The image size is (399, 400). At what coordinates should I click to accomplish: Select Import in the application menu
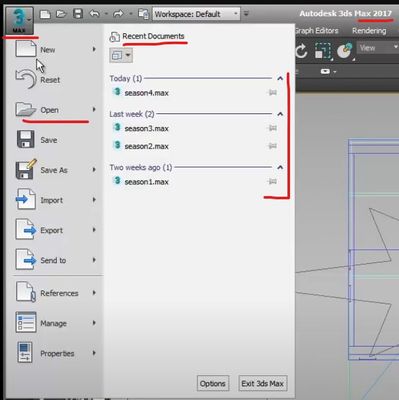pyautogui.click(x=56, y=200)
